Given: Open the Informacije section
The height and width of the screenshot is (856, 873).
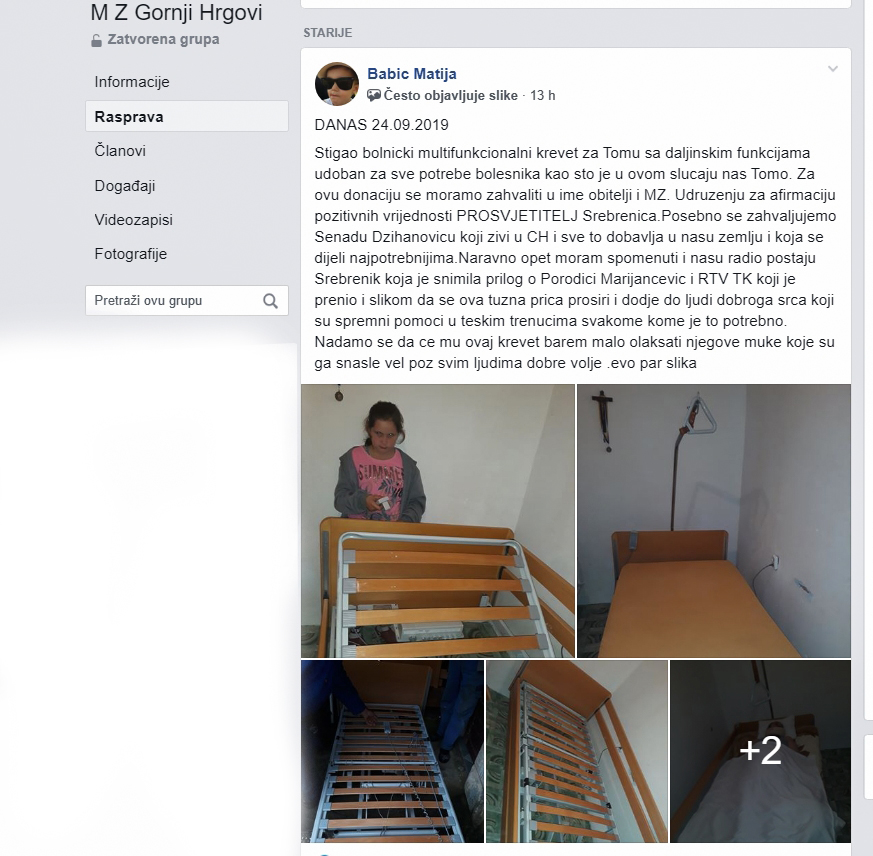Looking at the screenshot, I should click(x=132, y=82).
